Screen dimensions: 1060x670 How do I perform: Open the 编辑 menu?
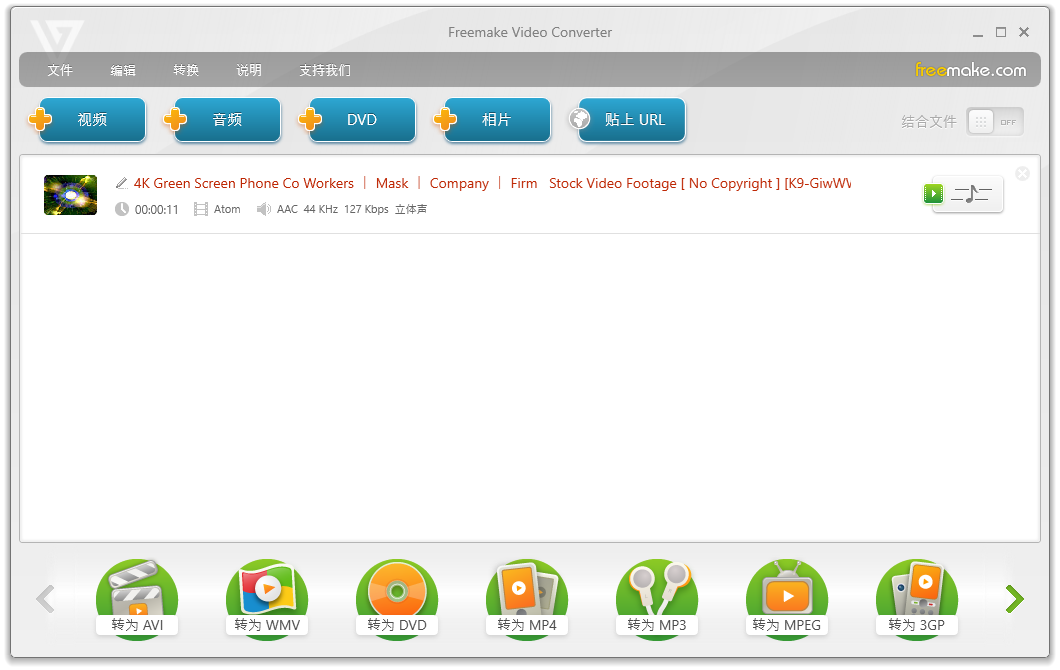click(x=123, y=70)
